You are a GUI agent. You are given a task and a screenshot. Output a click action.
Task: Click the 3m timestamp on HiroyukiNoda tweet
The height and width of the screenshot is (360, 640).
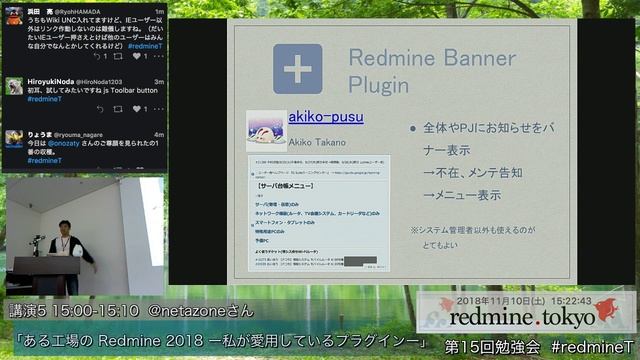(159, 82)
